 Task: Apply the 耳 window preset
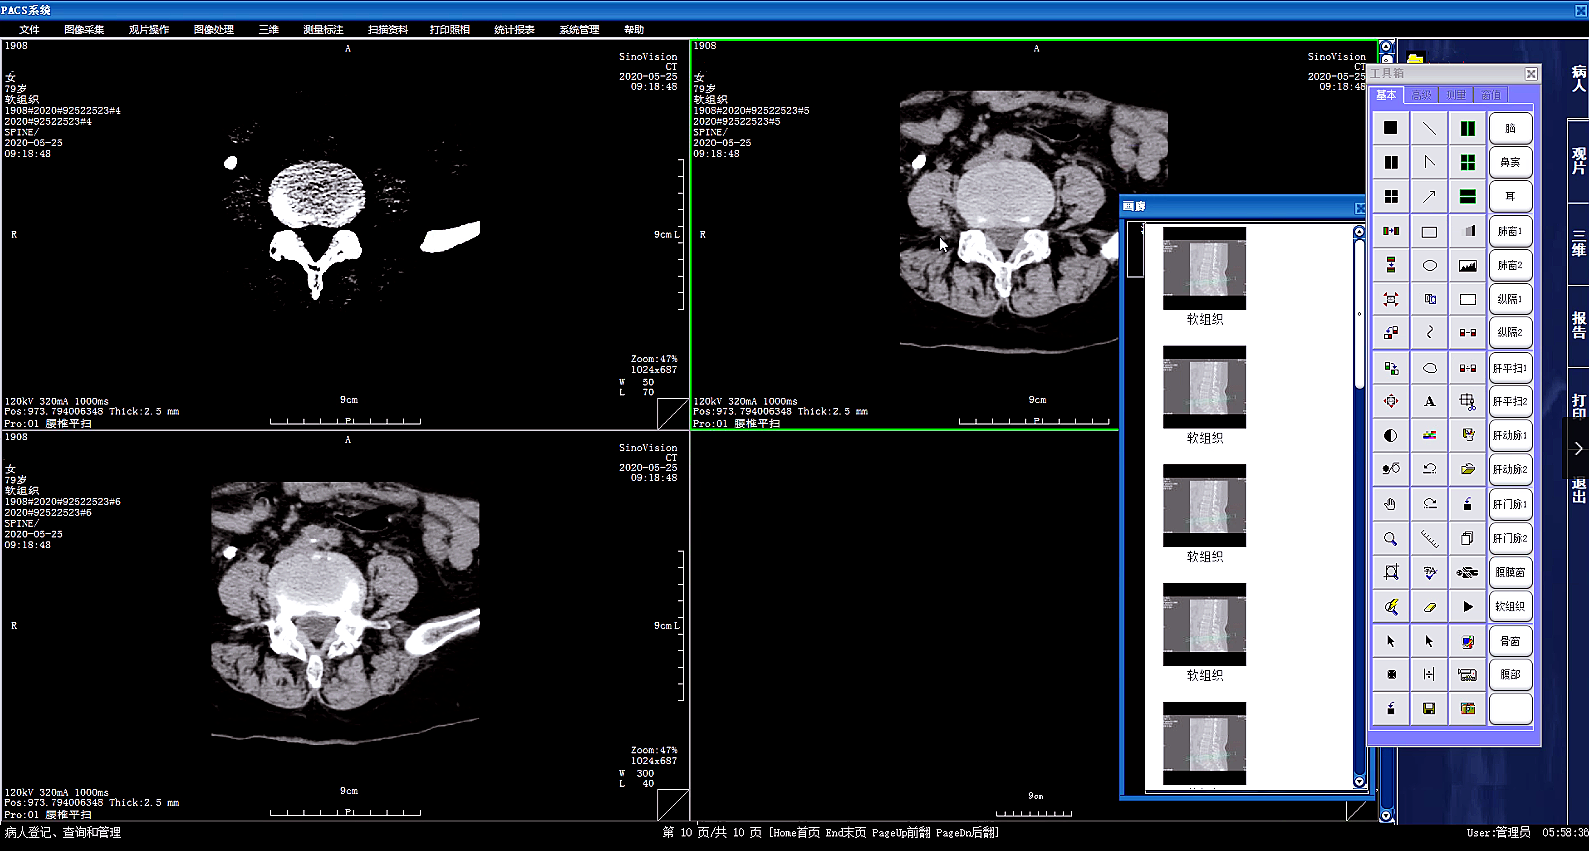coord(1510,197)
